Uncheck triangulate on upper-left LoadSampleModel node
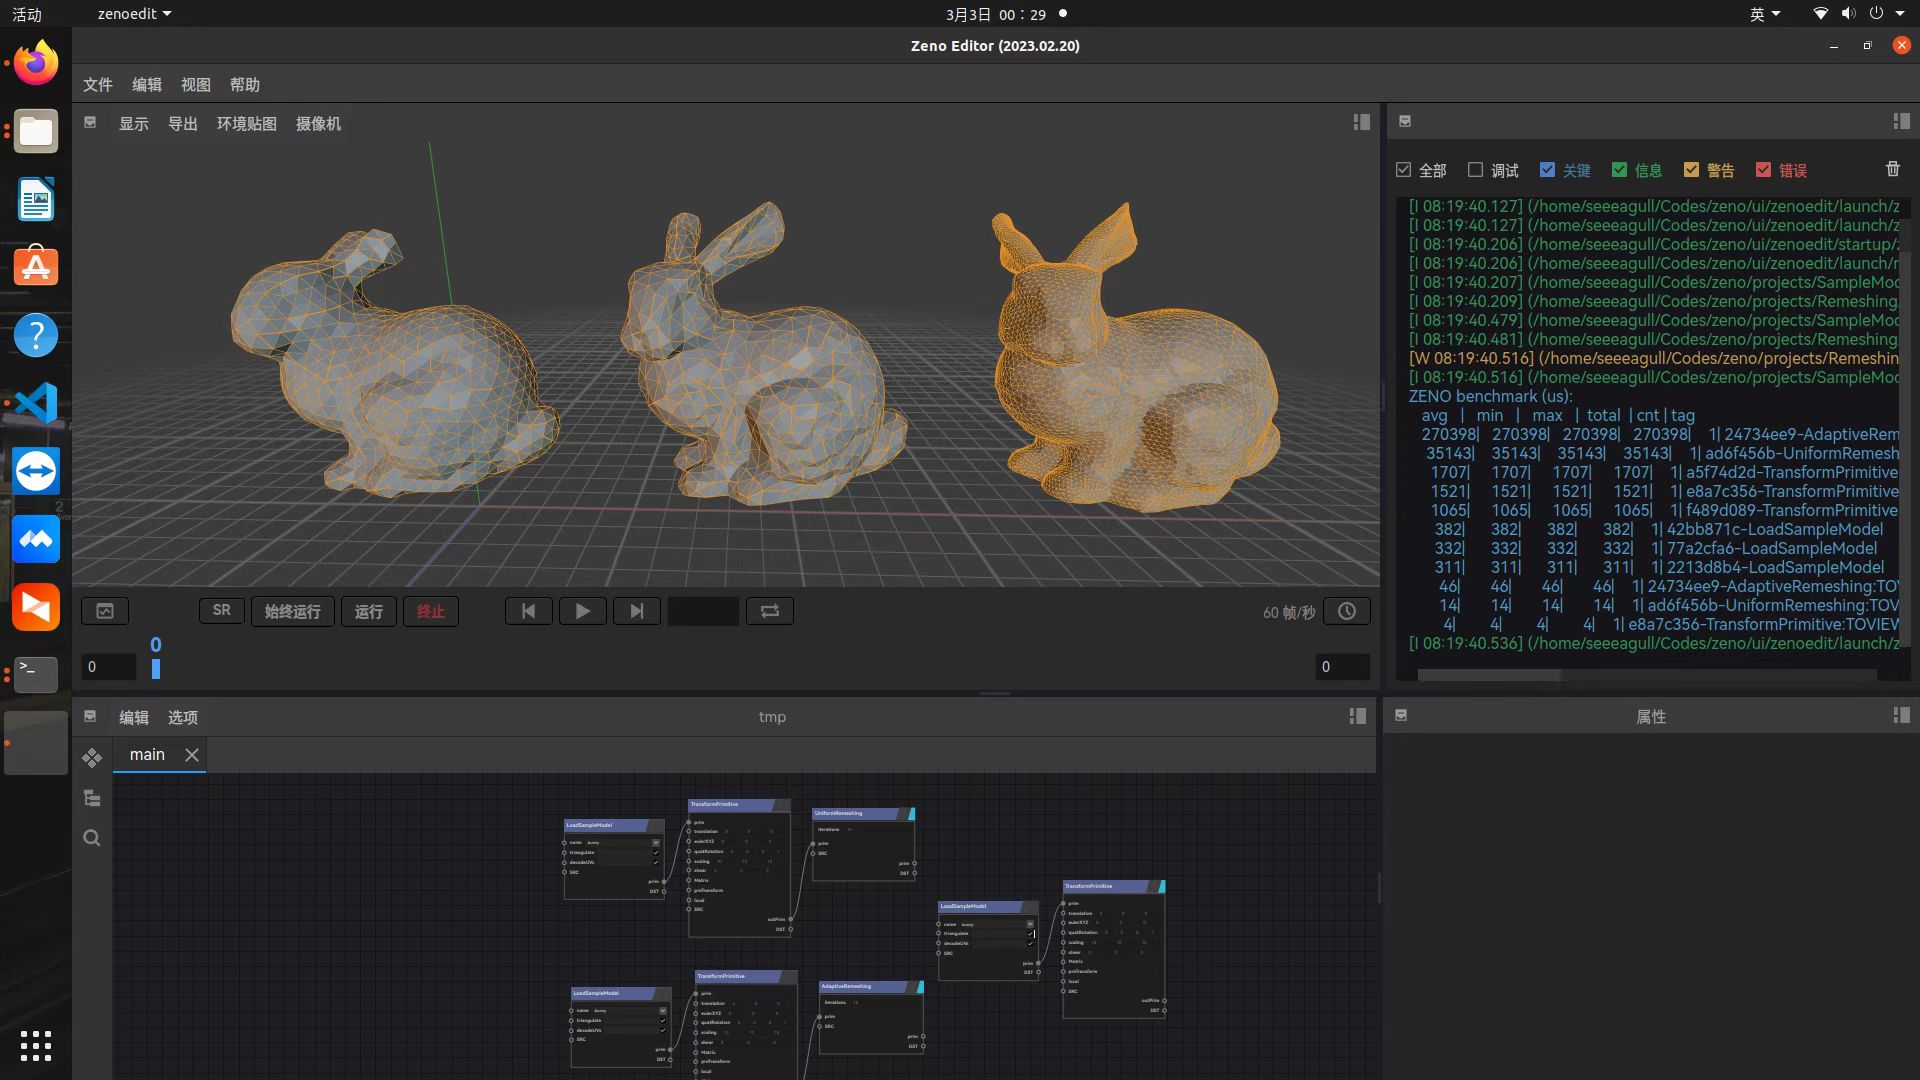The height and width of the screenshot is (1080, 1920). coord(656,852)
